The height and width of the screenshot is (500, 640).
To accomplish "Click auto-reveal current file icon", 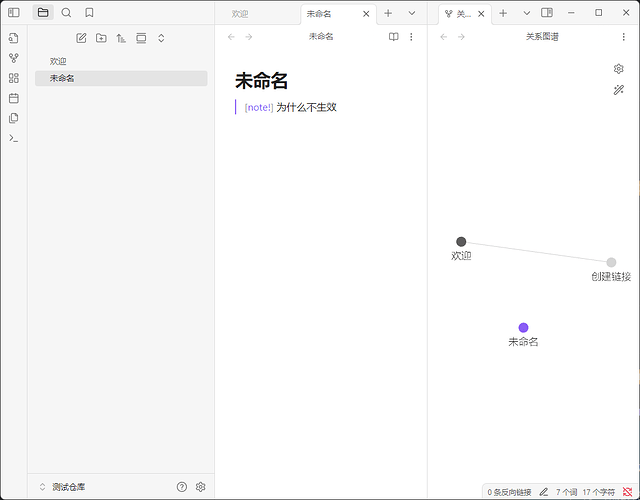I will (x=141, y=38).
